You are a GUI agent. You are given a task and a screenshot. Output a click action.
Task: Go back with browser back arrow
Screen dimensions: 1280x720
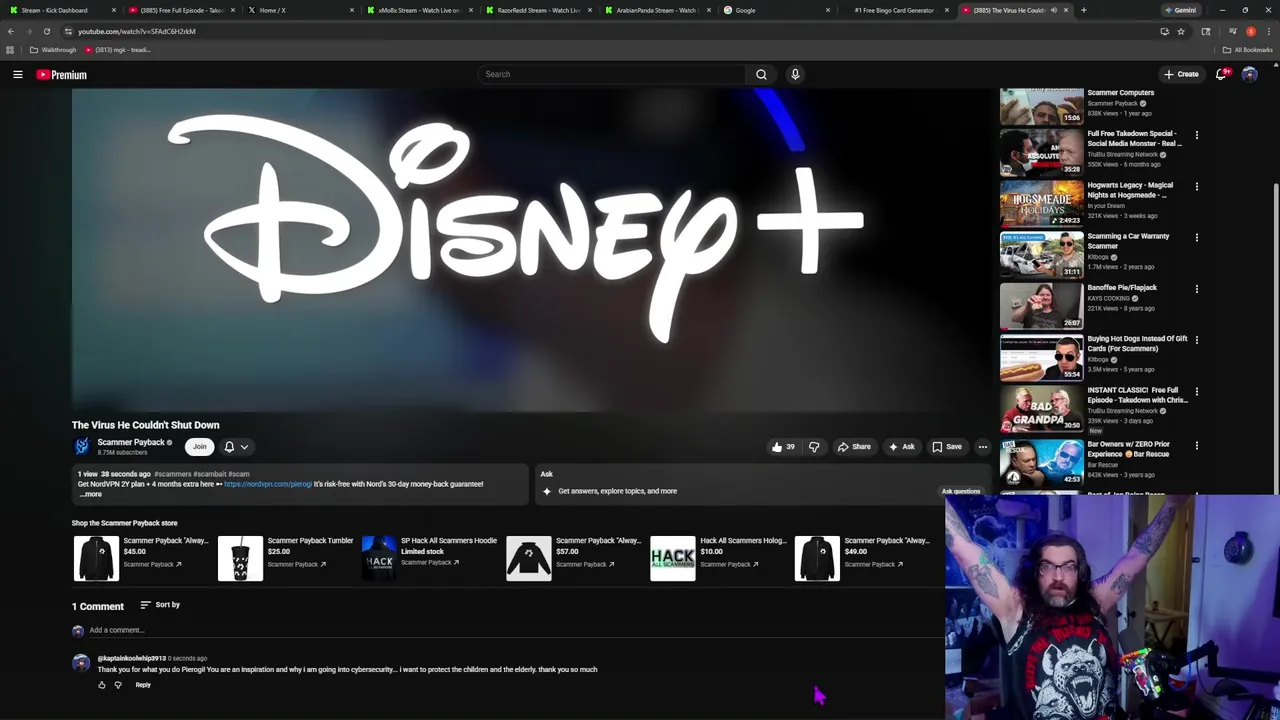11,31
